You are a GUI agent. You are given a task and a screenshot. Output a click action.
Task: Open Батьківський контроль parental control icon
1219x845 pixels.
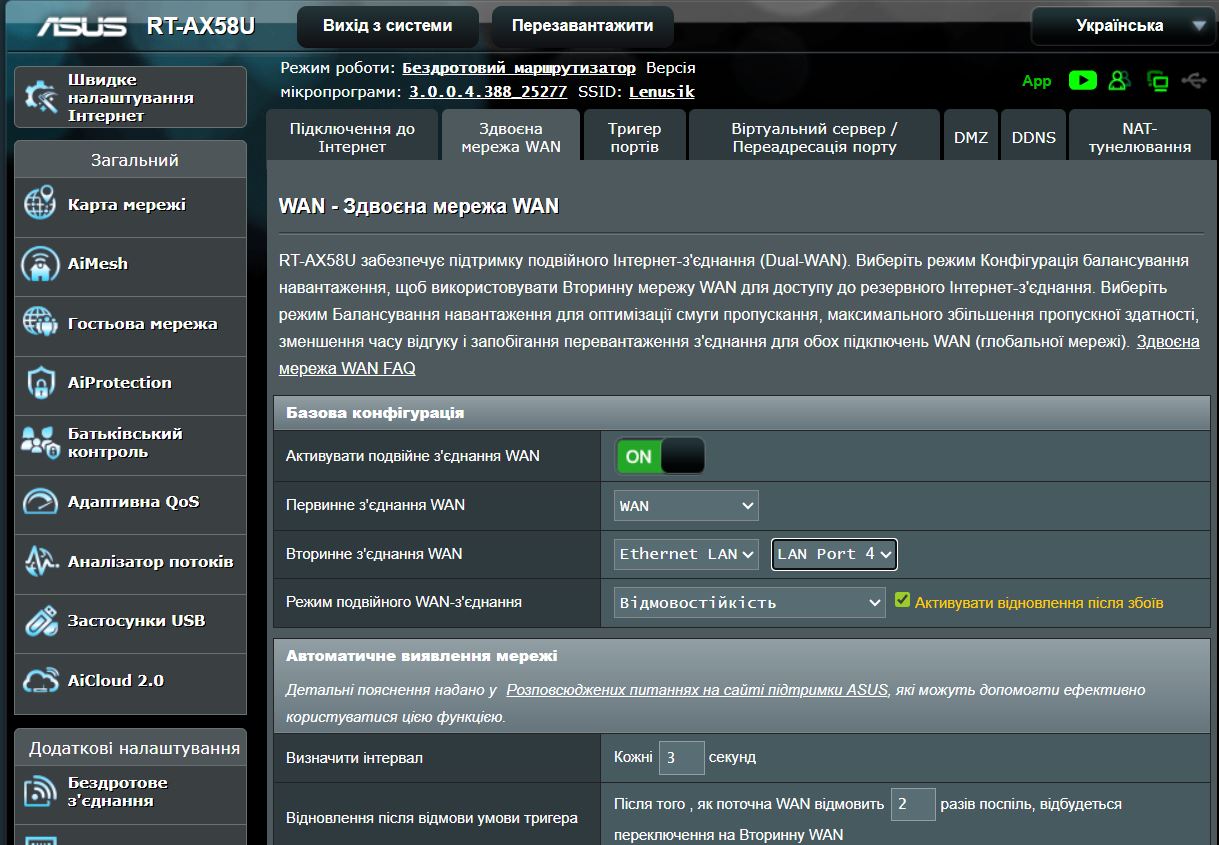[x=40, y=443]
